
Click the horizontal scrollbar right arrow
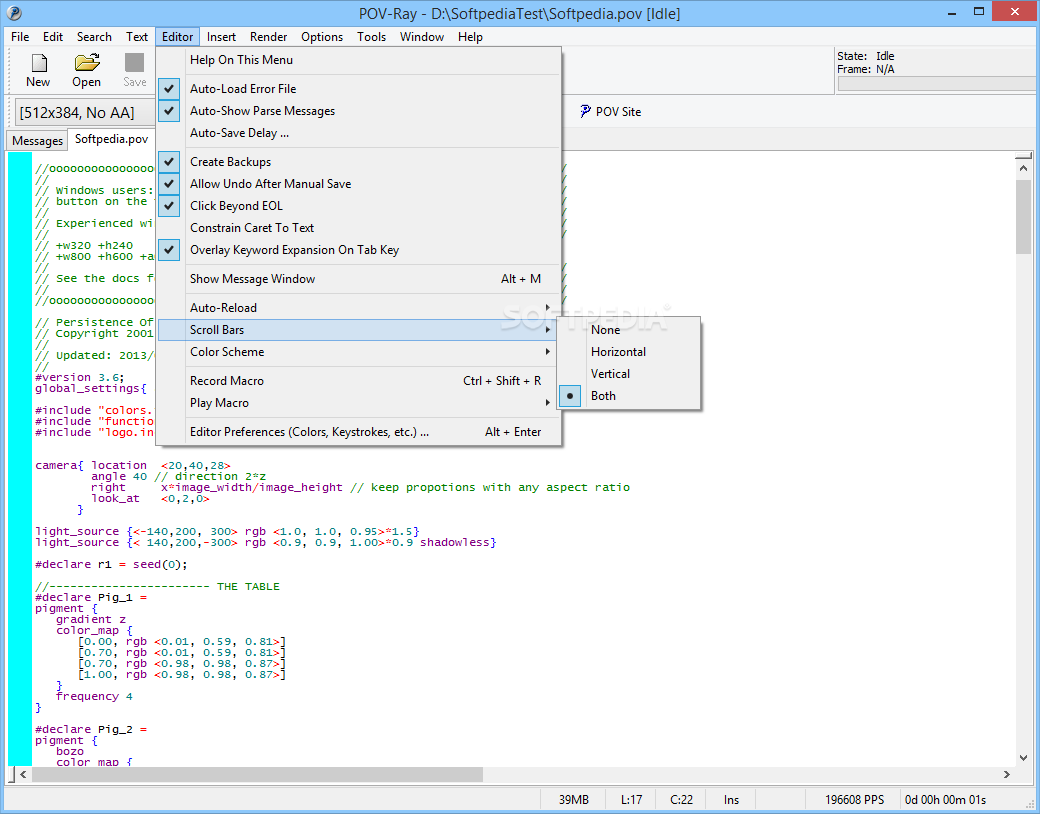(1007, 774)
